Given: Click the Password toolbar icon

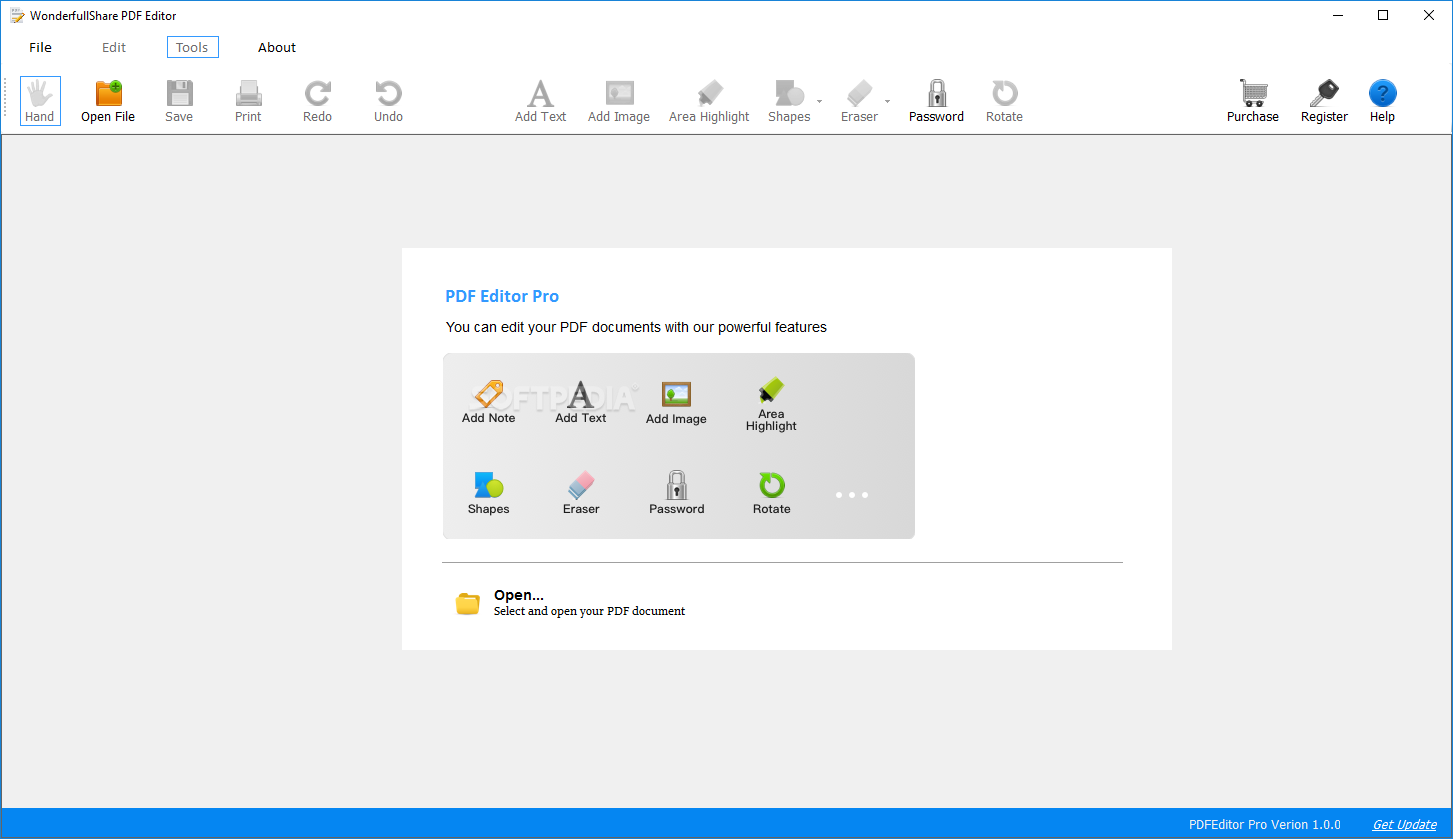Looking at the screenshot, I should tap(936, 101).
